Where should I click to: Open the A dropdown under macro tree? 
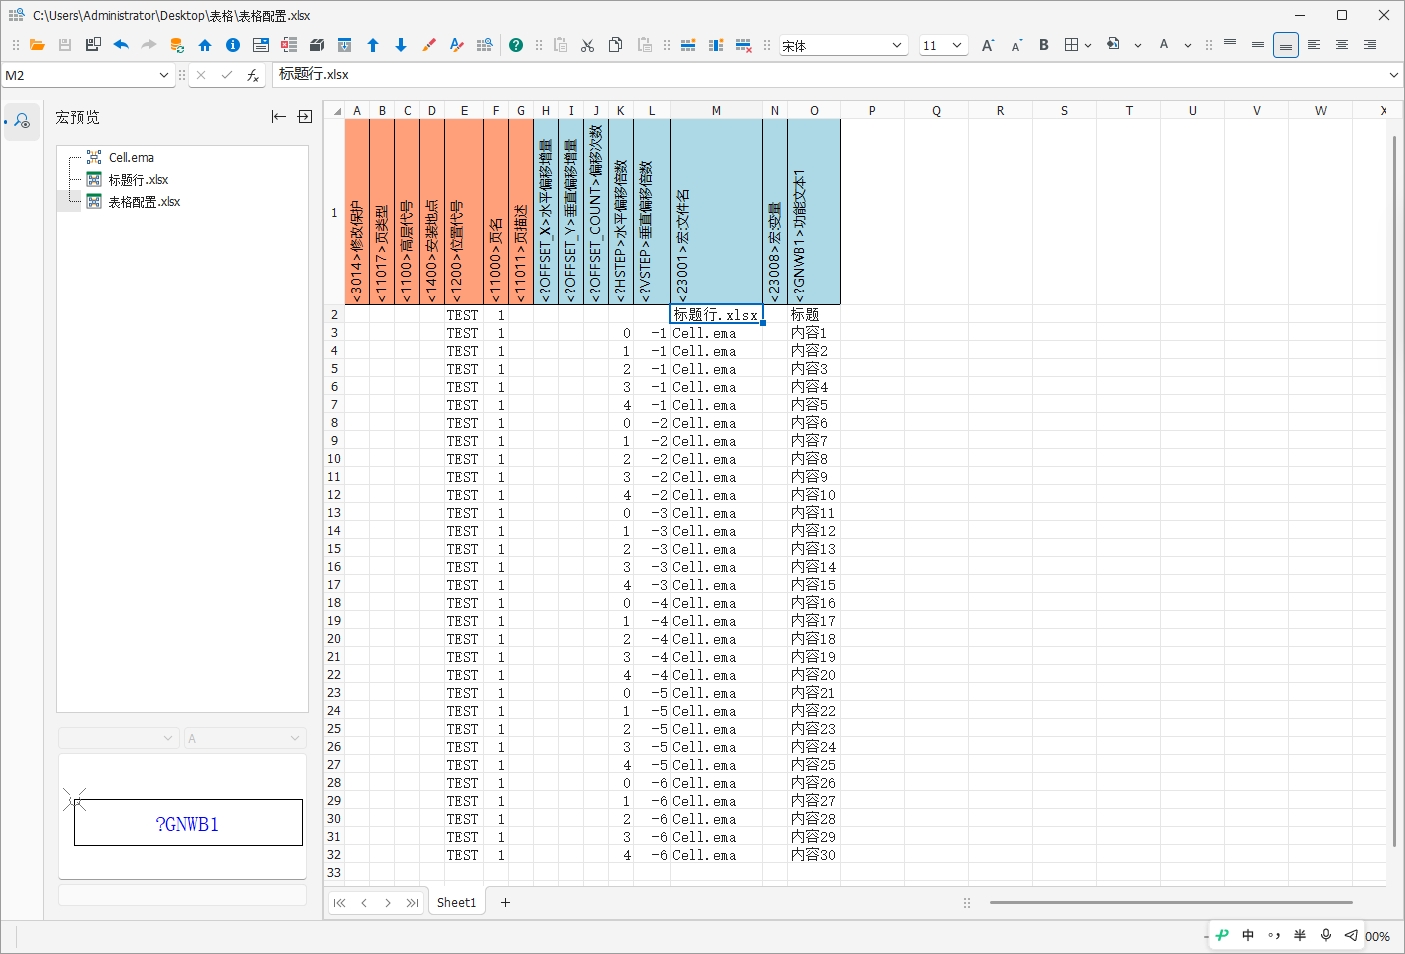[x=244, y=738]
